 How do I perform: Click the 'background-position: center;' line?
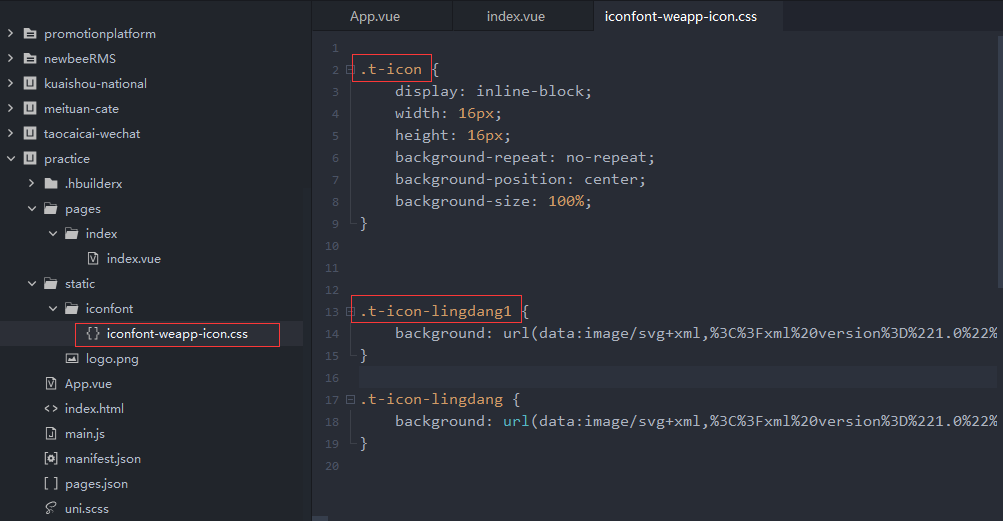coord(520,179)
